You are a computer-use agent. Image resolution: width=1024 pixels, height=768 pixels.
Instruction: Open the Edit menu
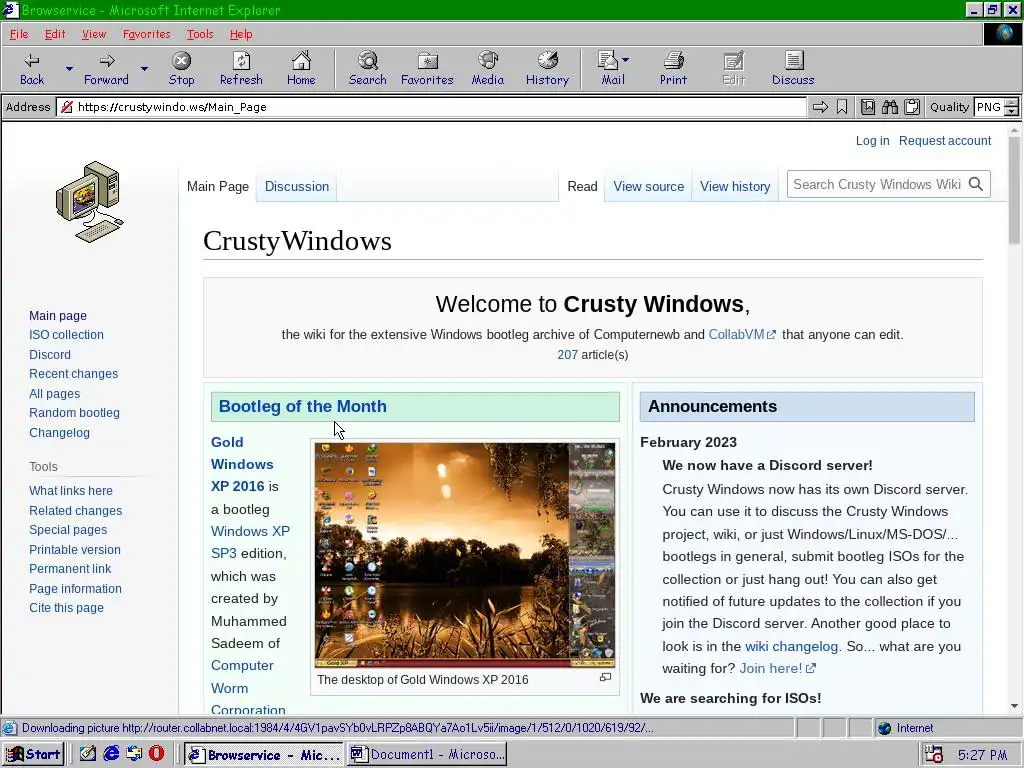tap(55, 34)
